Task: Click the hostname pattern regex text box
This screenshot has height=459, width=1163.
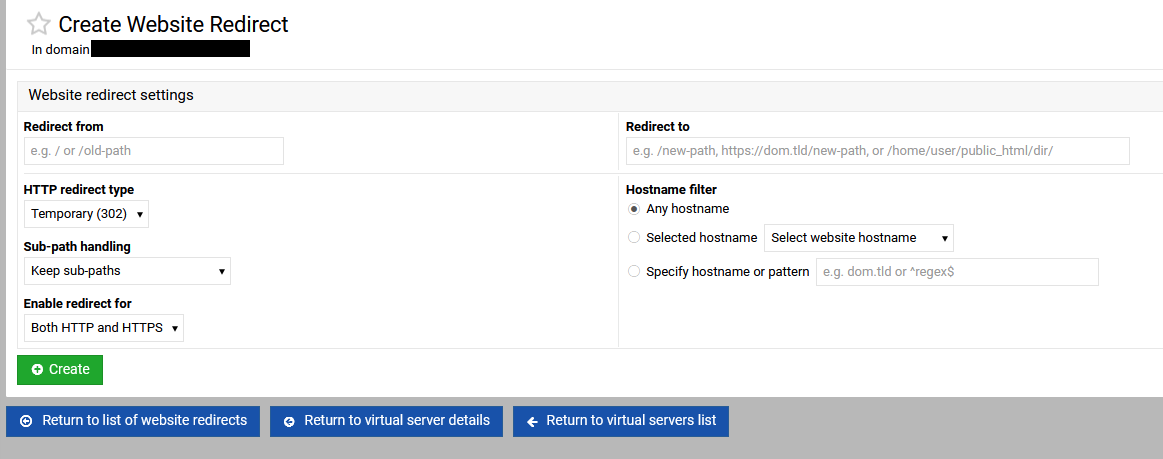Action: (x=956, y=272)
